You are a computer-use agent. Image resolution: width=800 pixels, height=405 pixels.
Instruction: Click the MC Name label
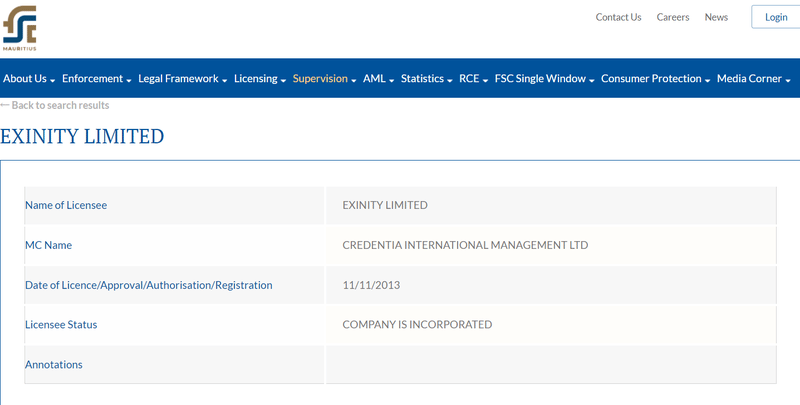(48, 245)
